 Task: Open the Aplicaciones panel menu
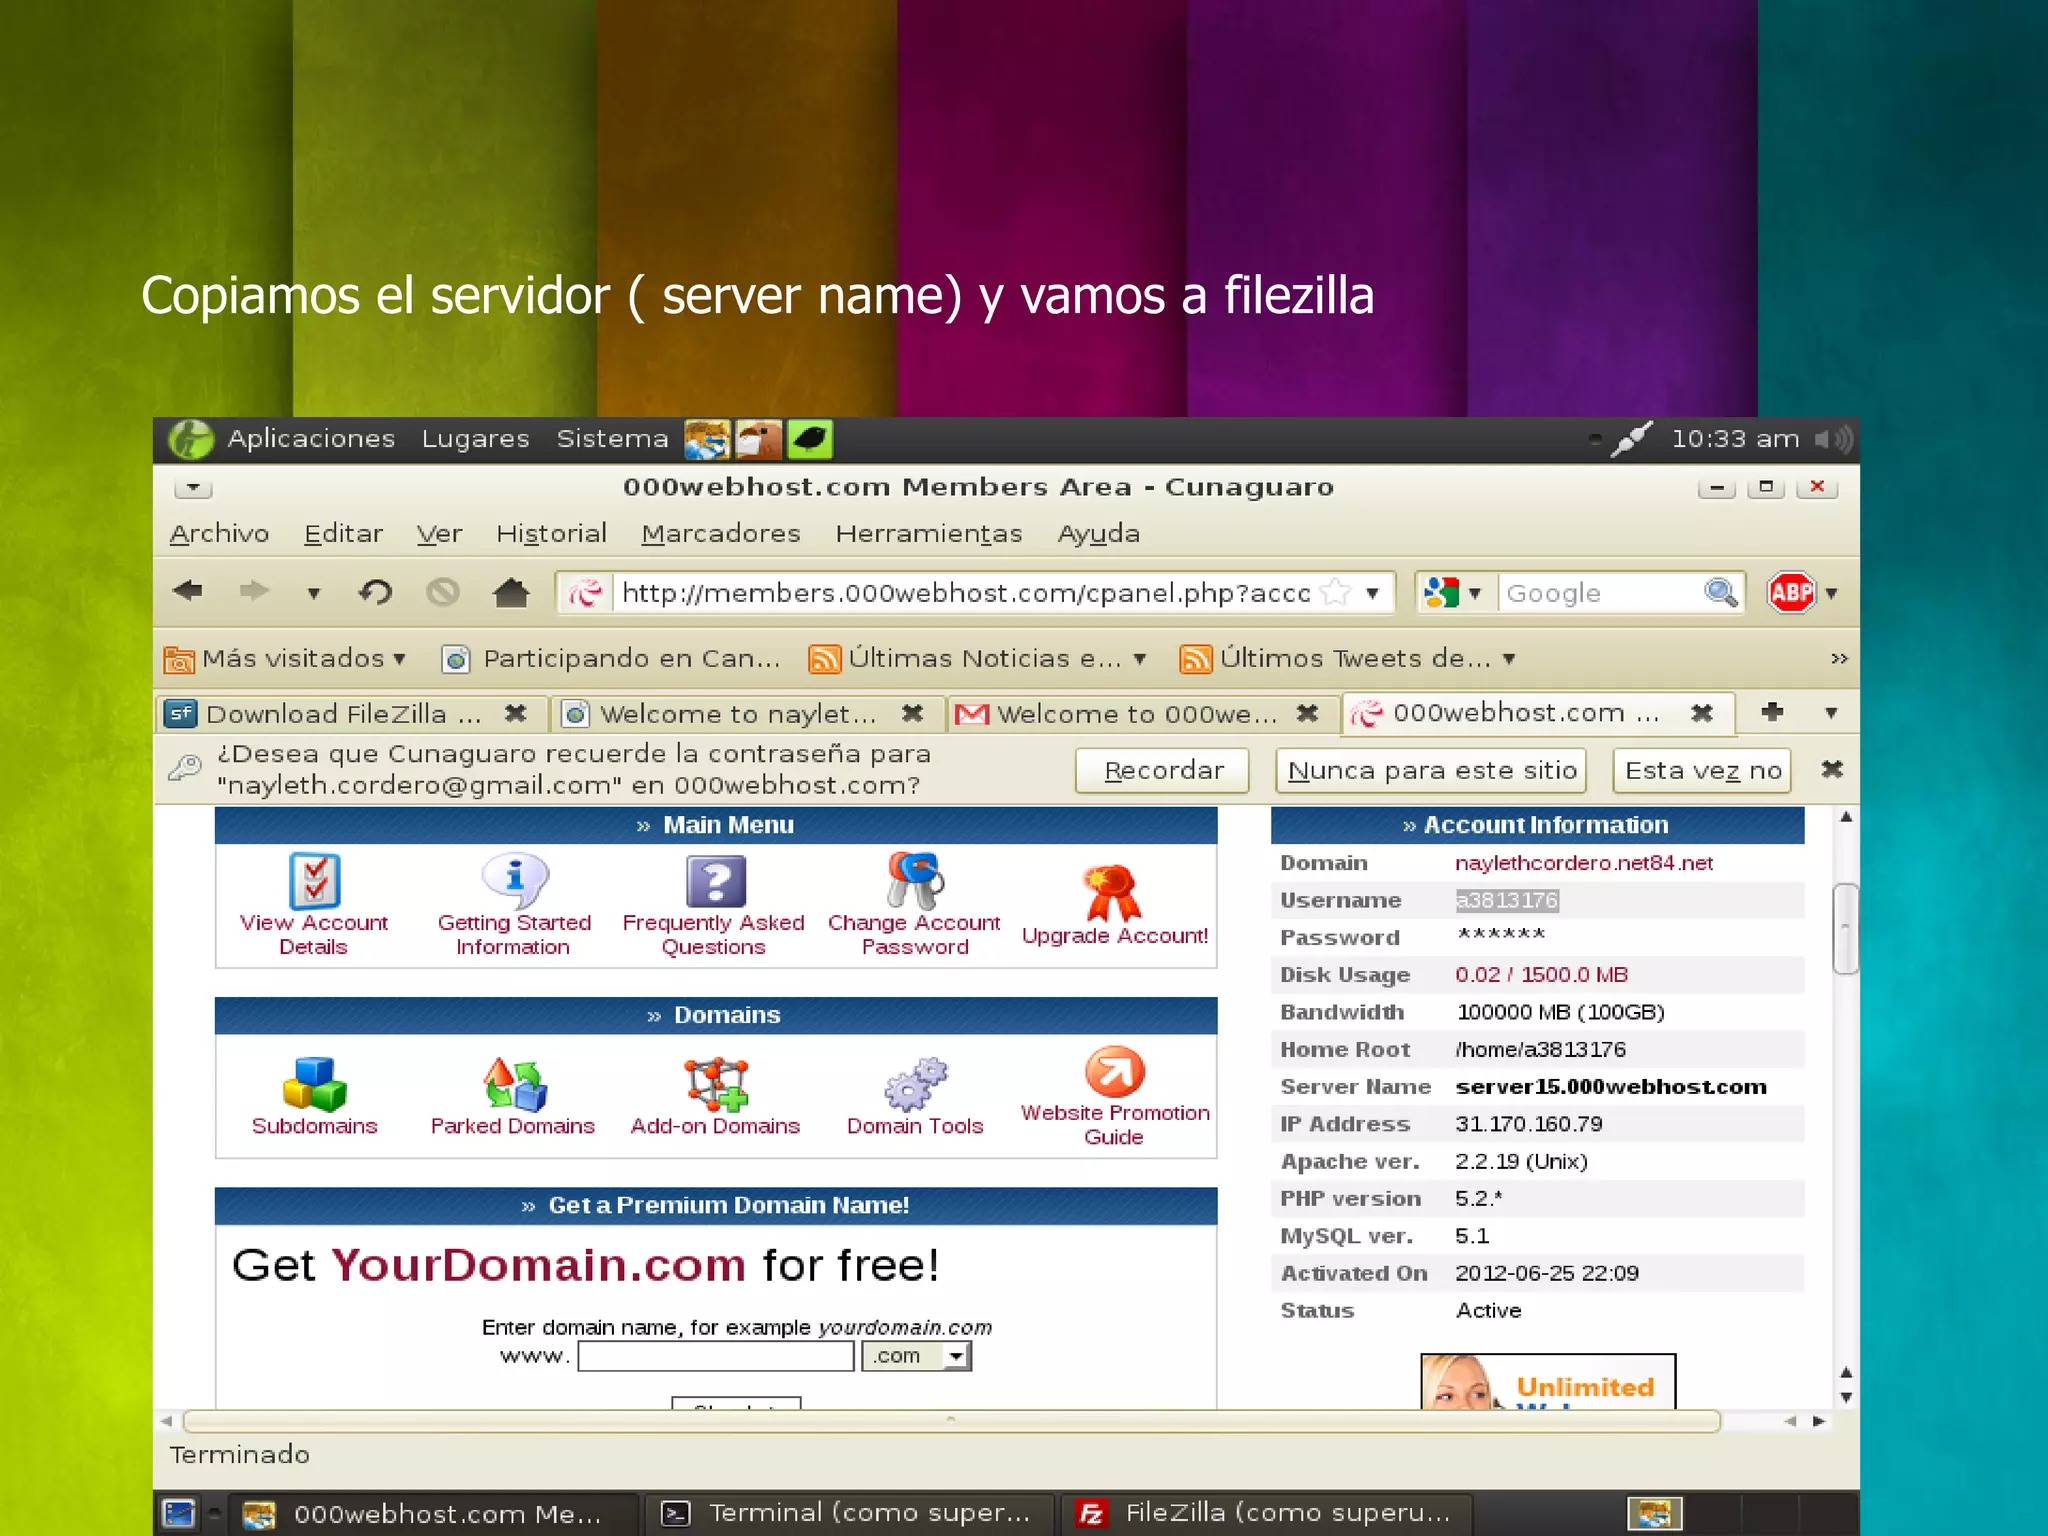pos(311,438)
